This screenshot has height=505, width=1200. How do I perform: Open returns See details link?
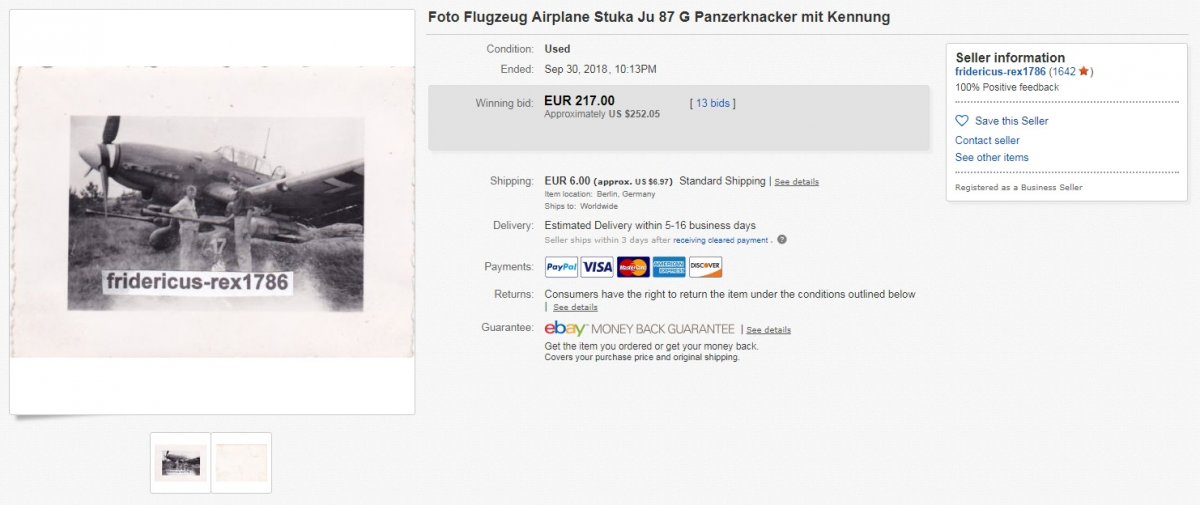(x=575, y=307)
